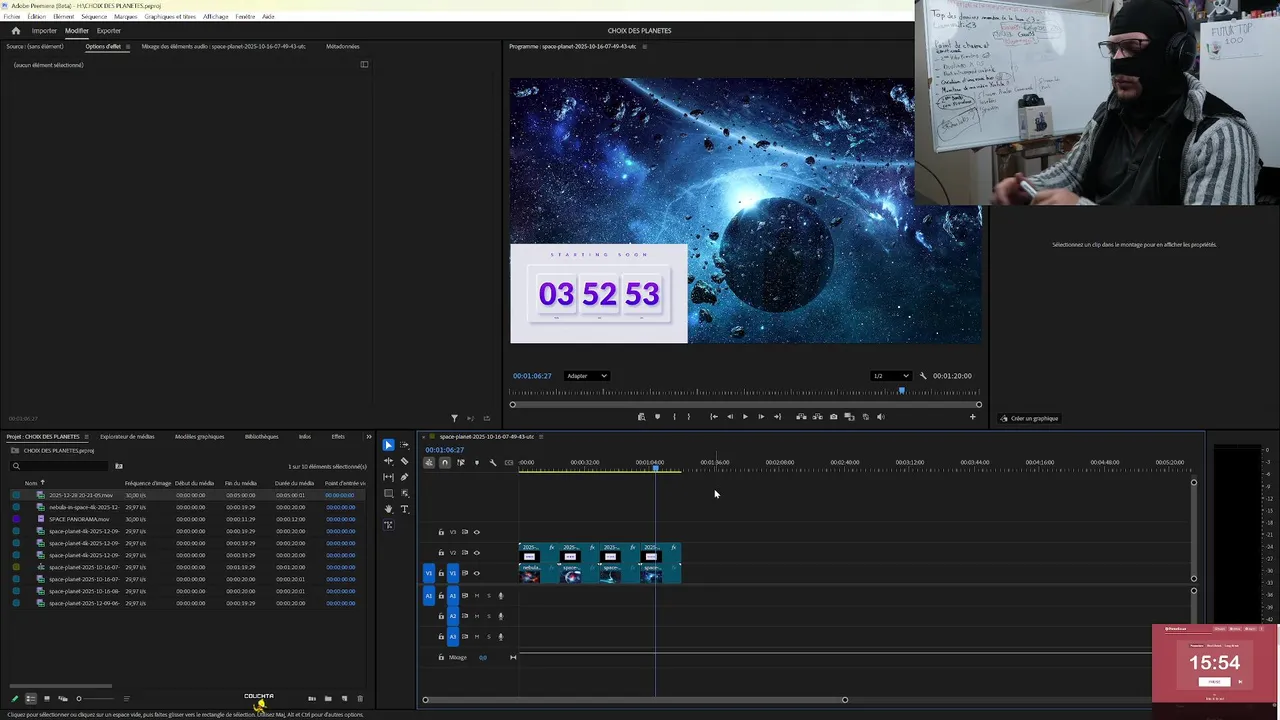This screenshot has height=720, width=1280.
Task: Click the trash icon in Project panel
Action: click(360, 698)
